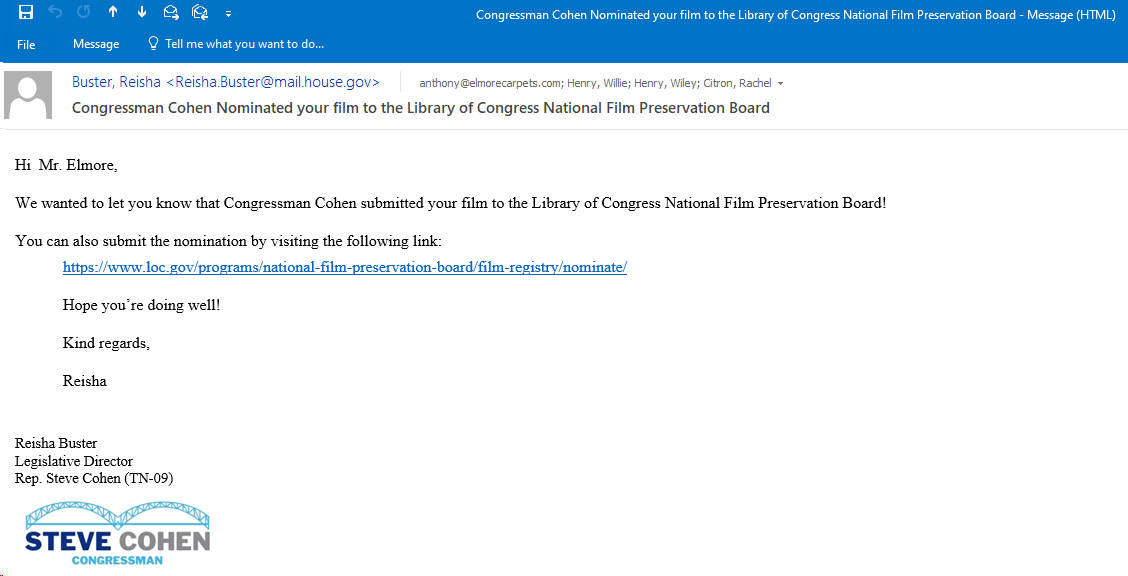Select recipient anthony@elmorecarpets.com
This screenshot has width=1128, height=576.
[x=490, y=83]
